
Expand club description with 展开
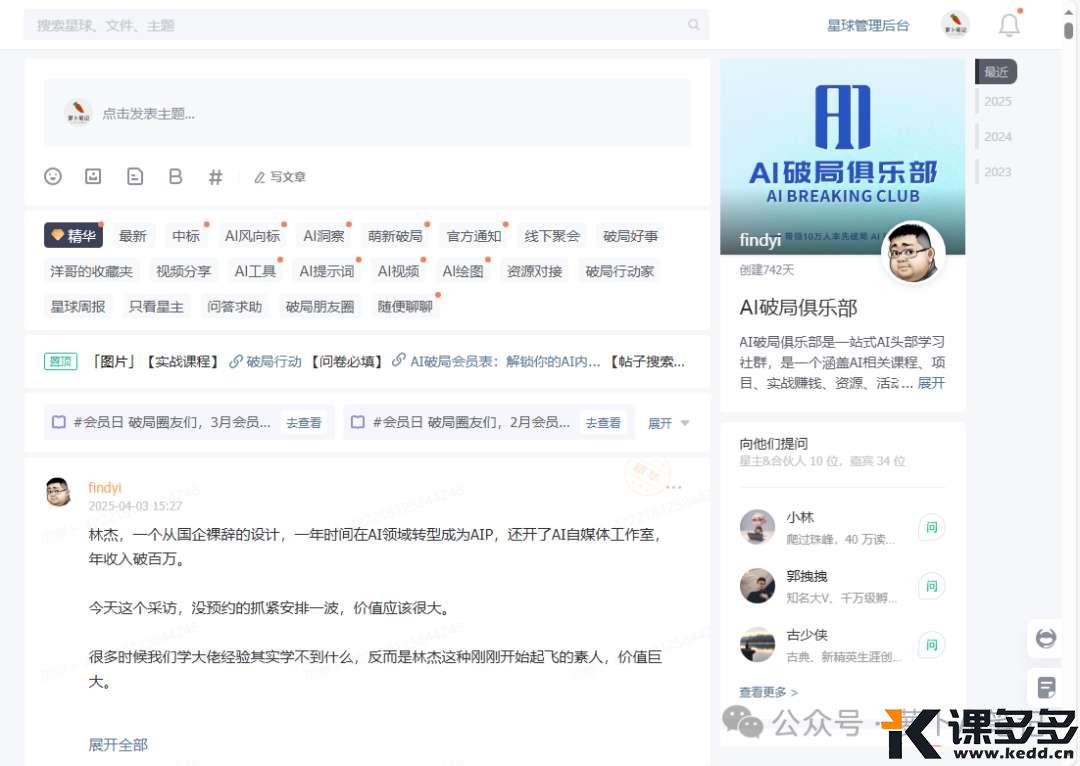pyautogui.click(x=931, y=382)
